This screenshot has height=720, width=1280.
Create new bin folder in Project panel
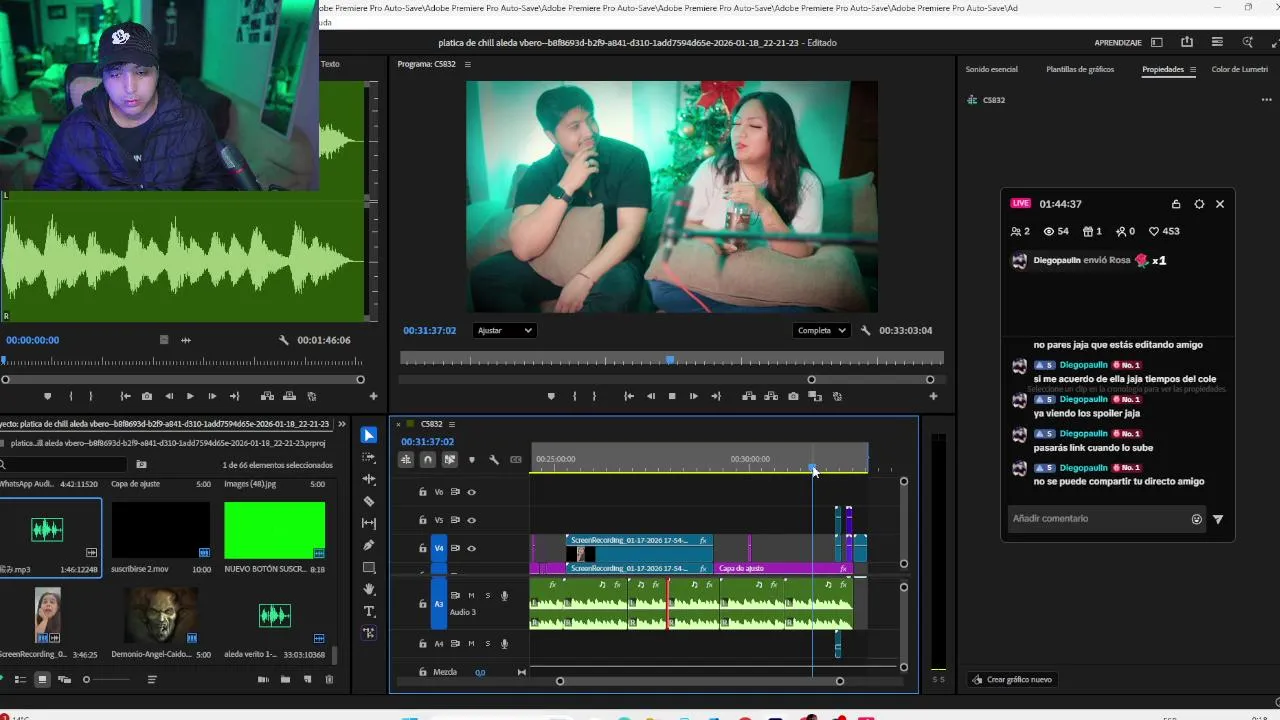click(x=285, y=680)
